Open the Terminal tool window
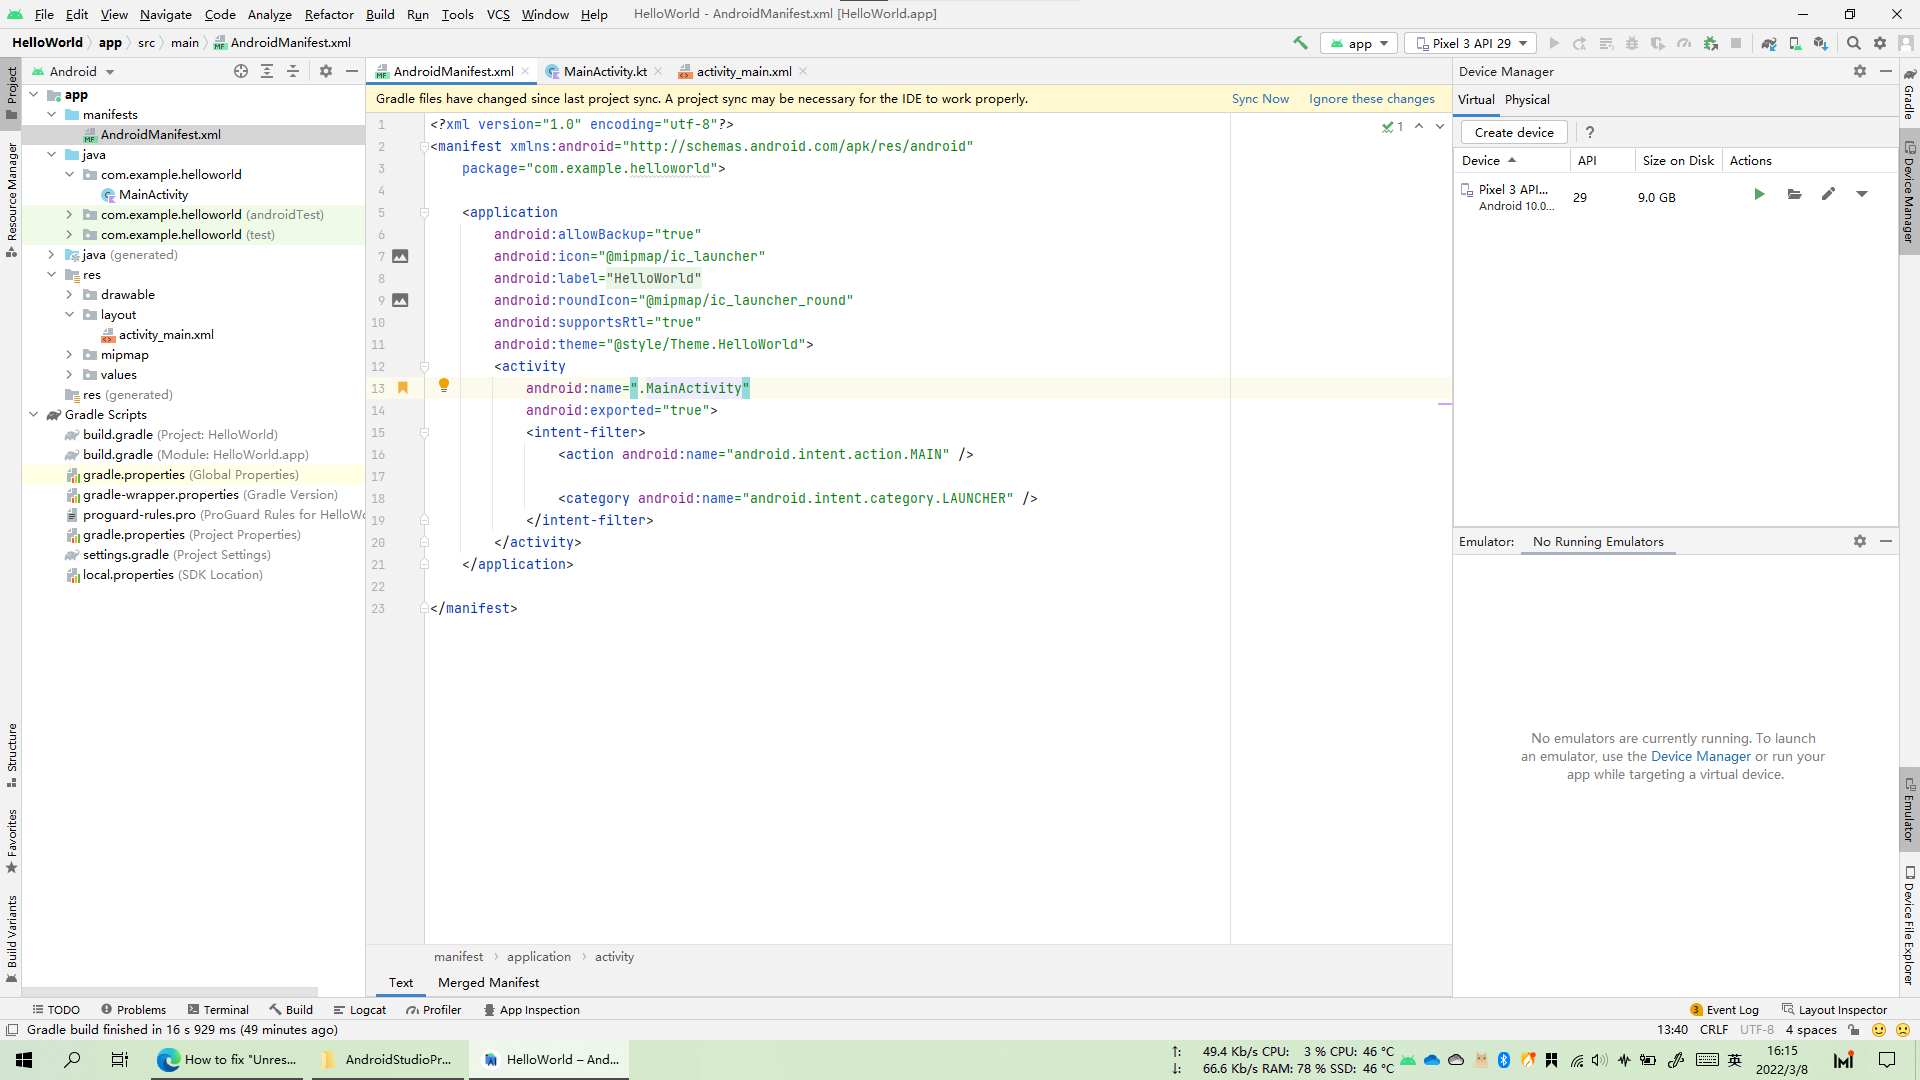 click(218, 1010)
